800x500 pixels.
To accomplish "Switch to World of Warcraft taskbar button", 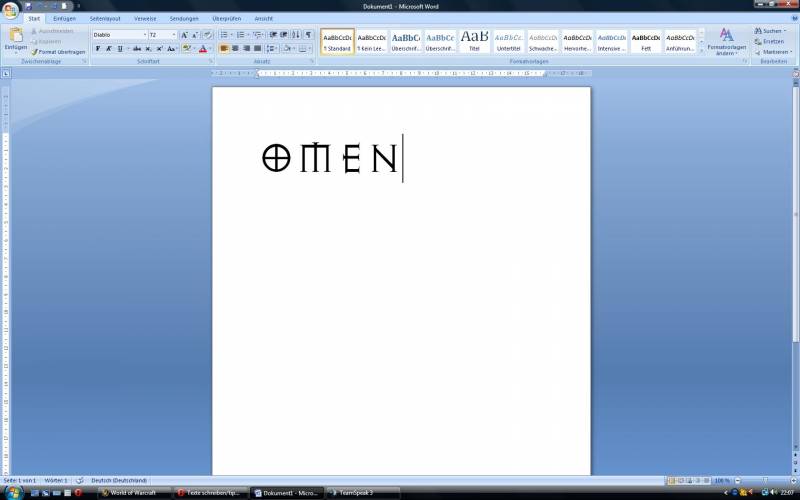I will click(x=134, y=493).
